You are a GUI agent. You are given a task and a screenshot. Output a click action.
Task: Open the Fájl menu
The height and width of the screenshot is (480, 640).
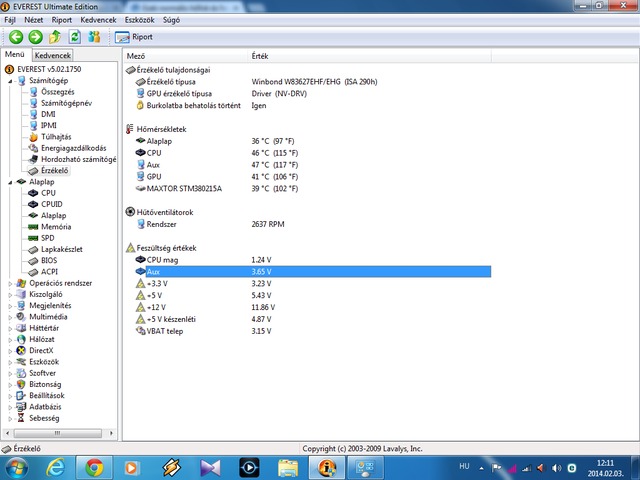click(10, 20)
